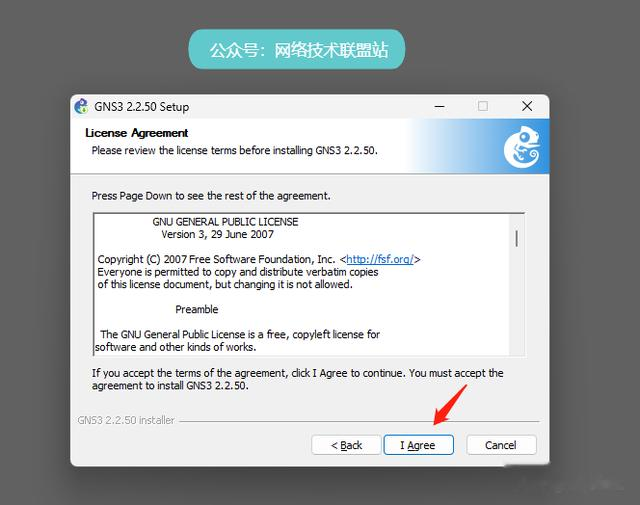
Task: Click the Press Page Down instruction text
Action: tap(211, 196)
